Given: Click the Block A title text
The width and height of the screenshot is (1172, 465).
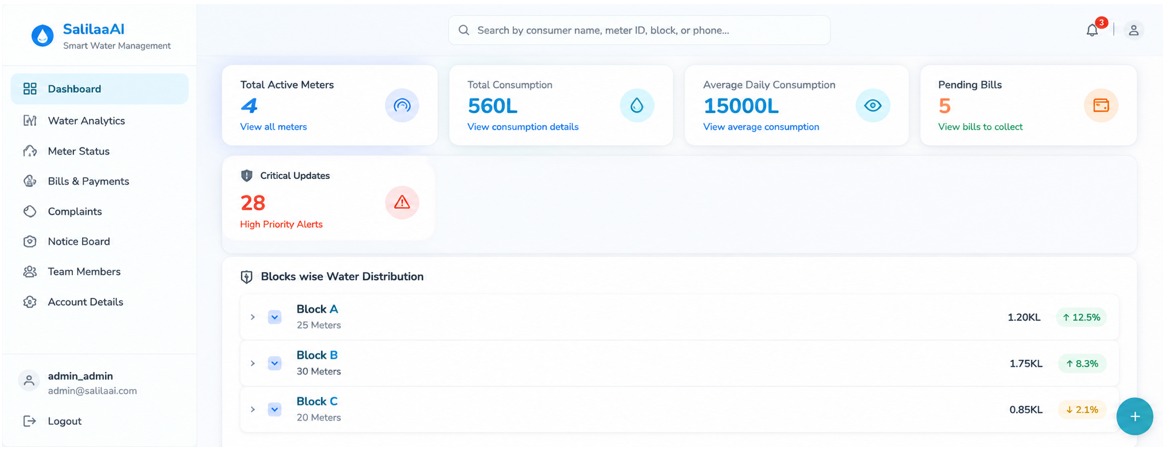Looking at the screenshot, I should 317,309.
